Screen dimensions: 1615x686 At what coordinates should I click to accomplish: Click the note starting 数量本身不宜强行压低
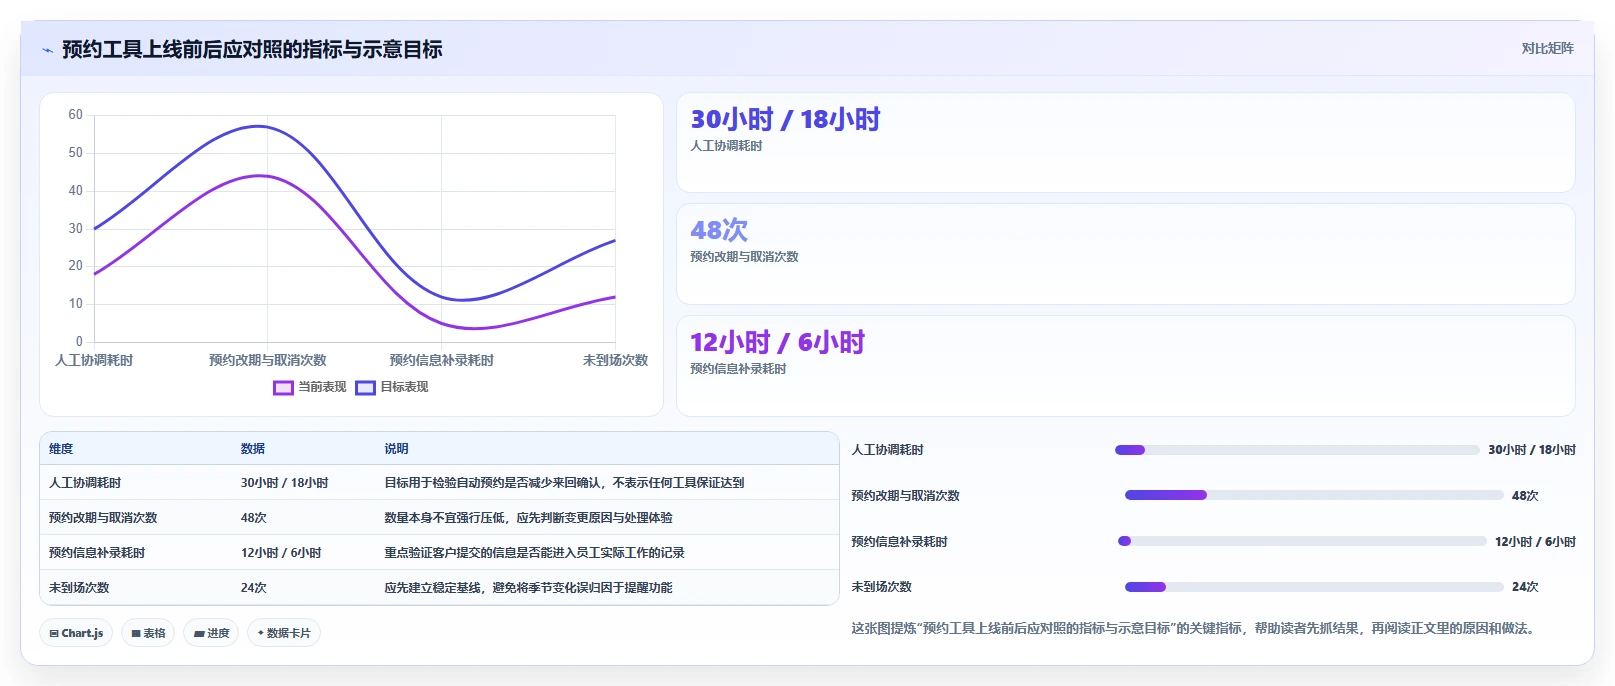pyautogui.click(x=528, y=518)
